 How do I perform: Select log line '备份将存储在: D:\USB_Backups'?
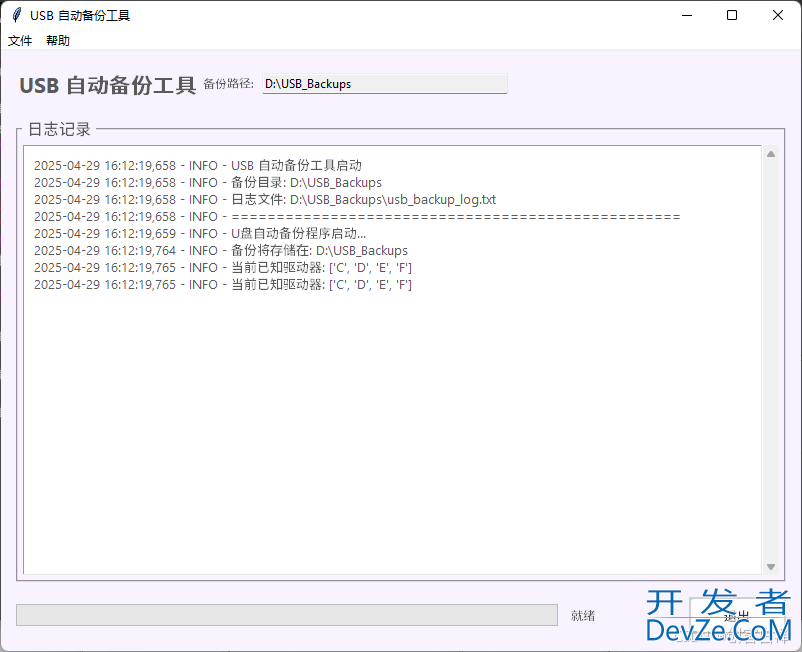click(x=221, y=251)
